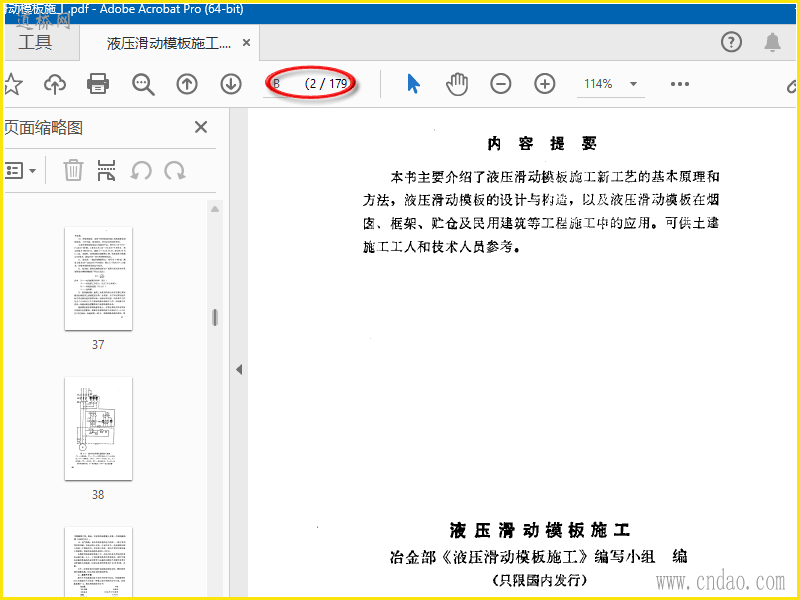800x600 pixels.
Task: Click the page label 37 text
Action: (98, 345)
